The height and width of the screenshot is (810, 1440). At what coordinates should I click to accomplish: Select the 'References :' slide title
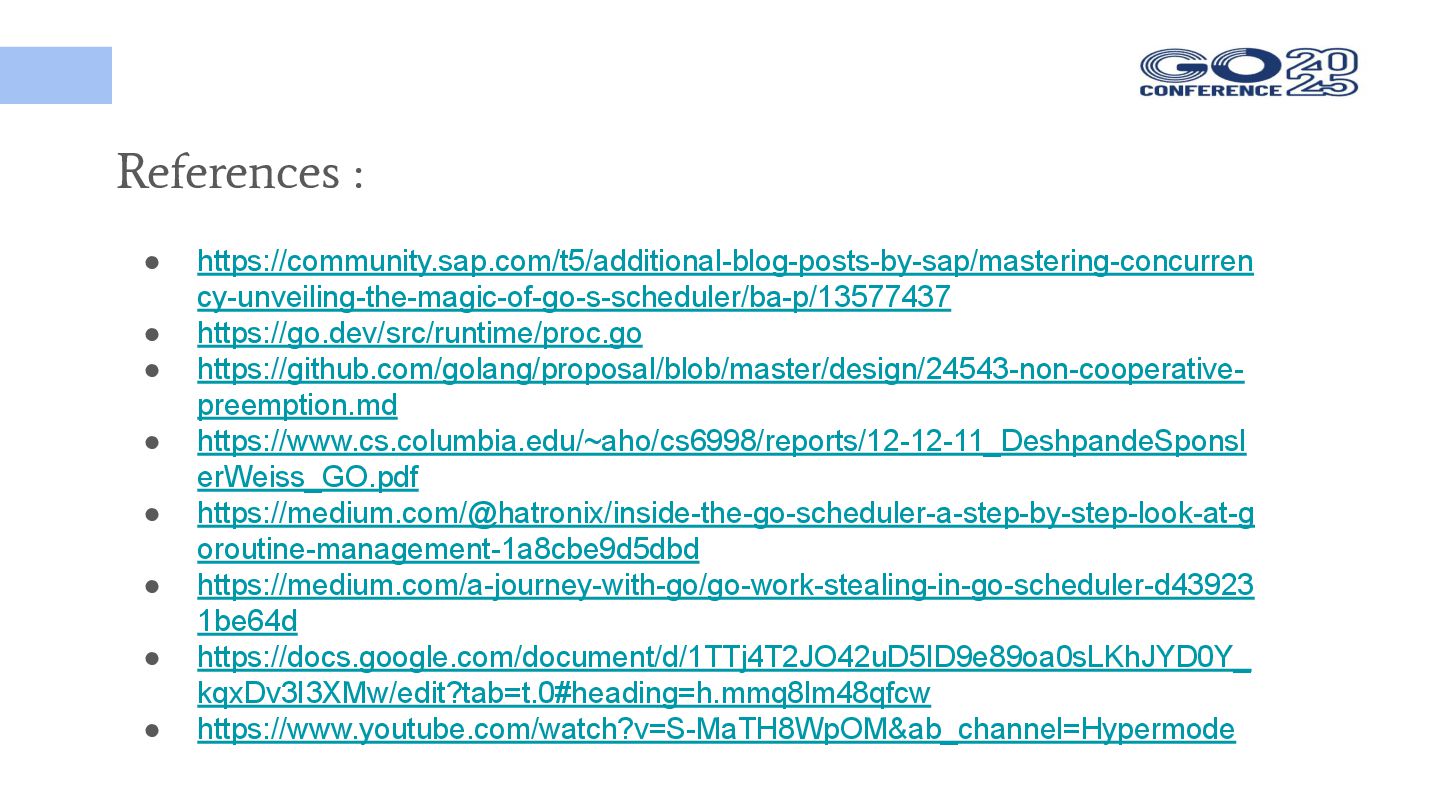240,171
